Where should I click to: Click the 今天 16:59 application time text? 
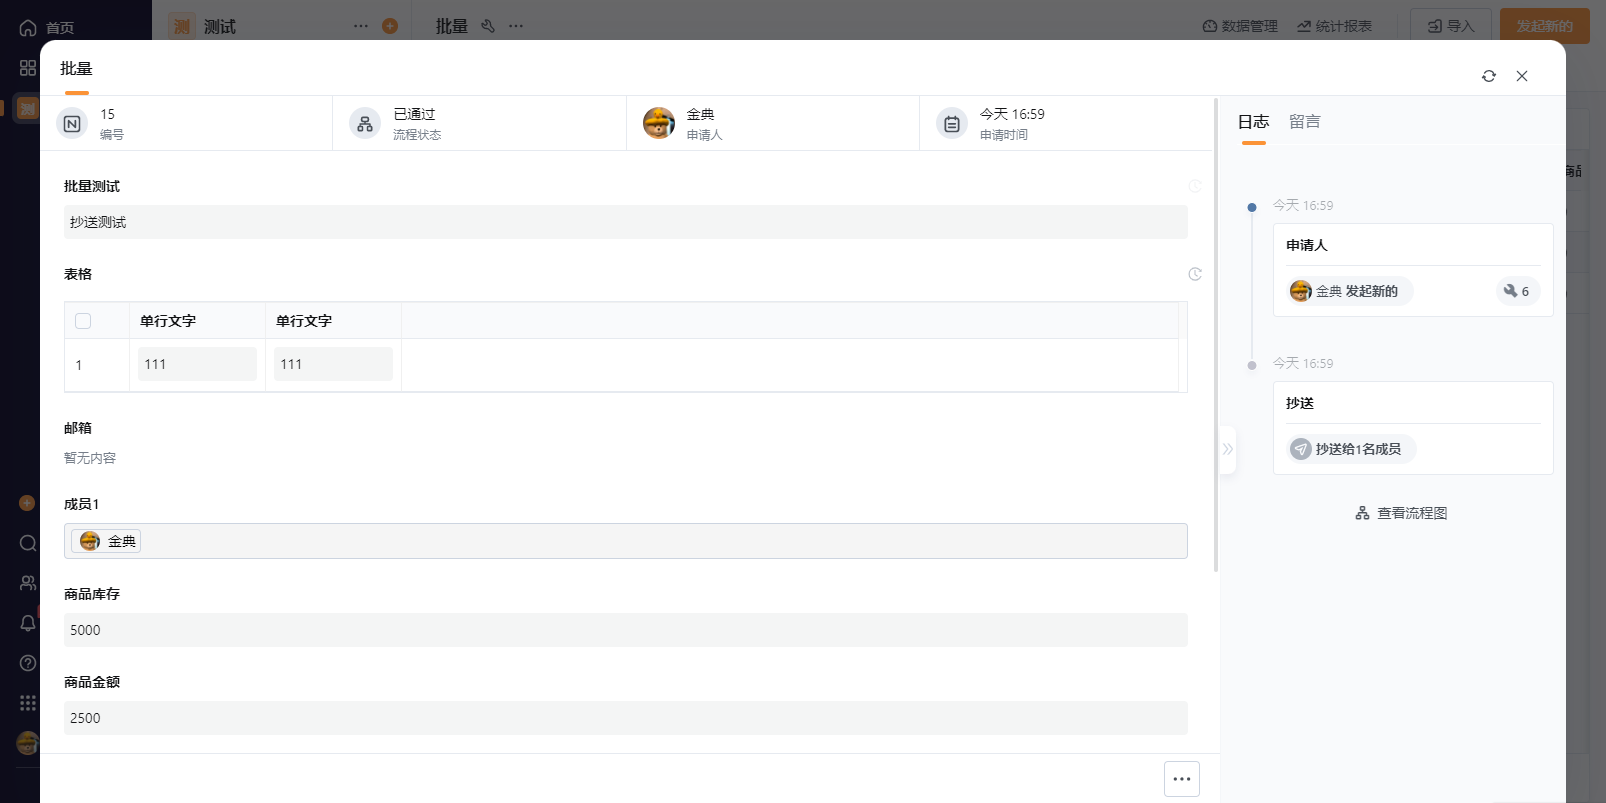[1012, 114]
